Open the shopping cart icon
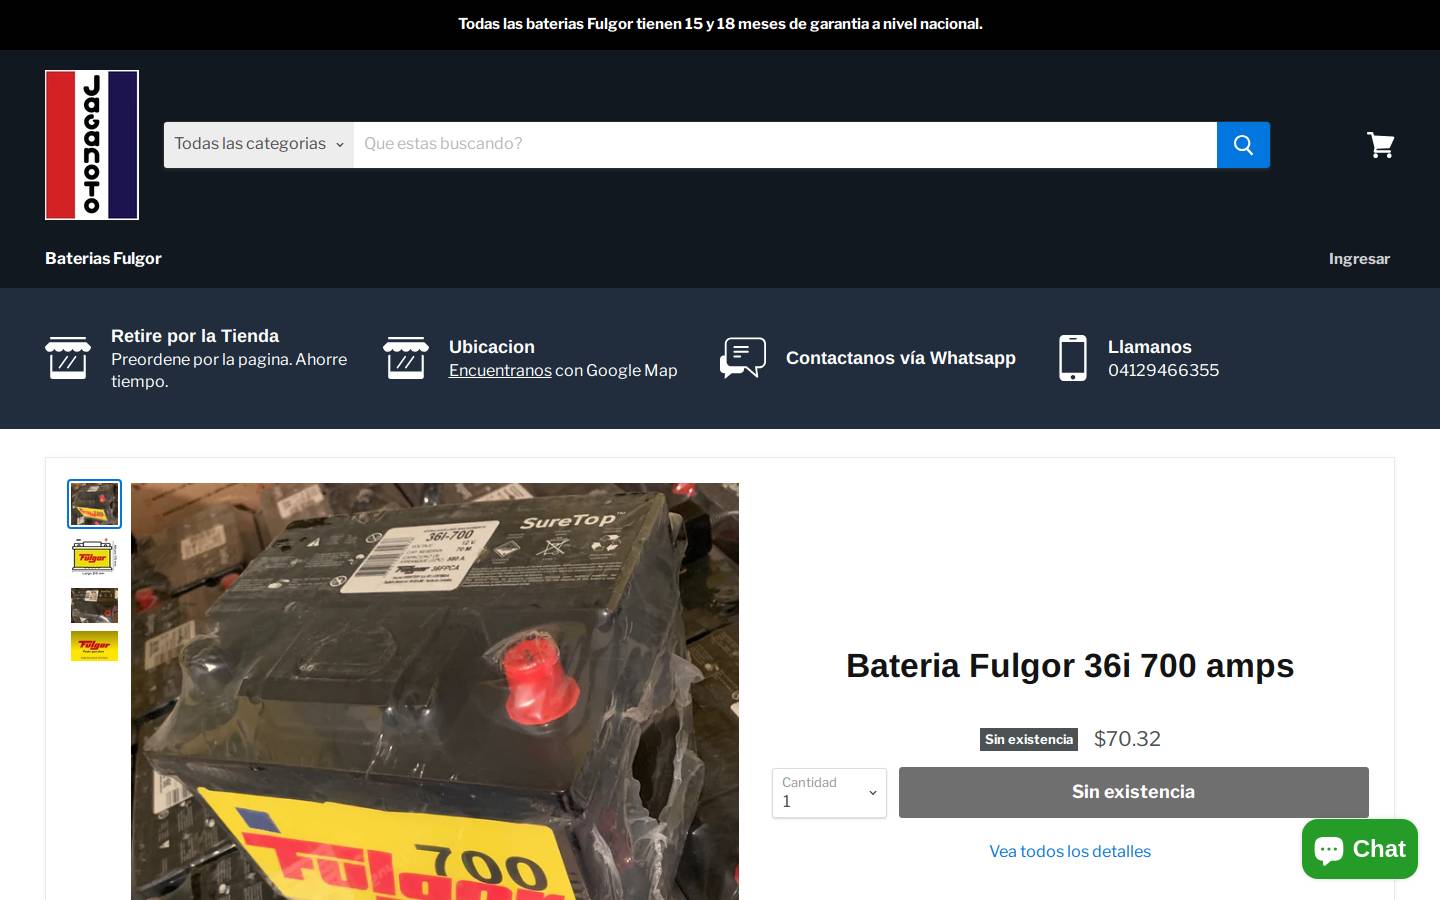This screenshot has height=900, width=1440. pos(1381,145)
